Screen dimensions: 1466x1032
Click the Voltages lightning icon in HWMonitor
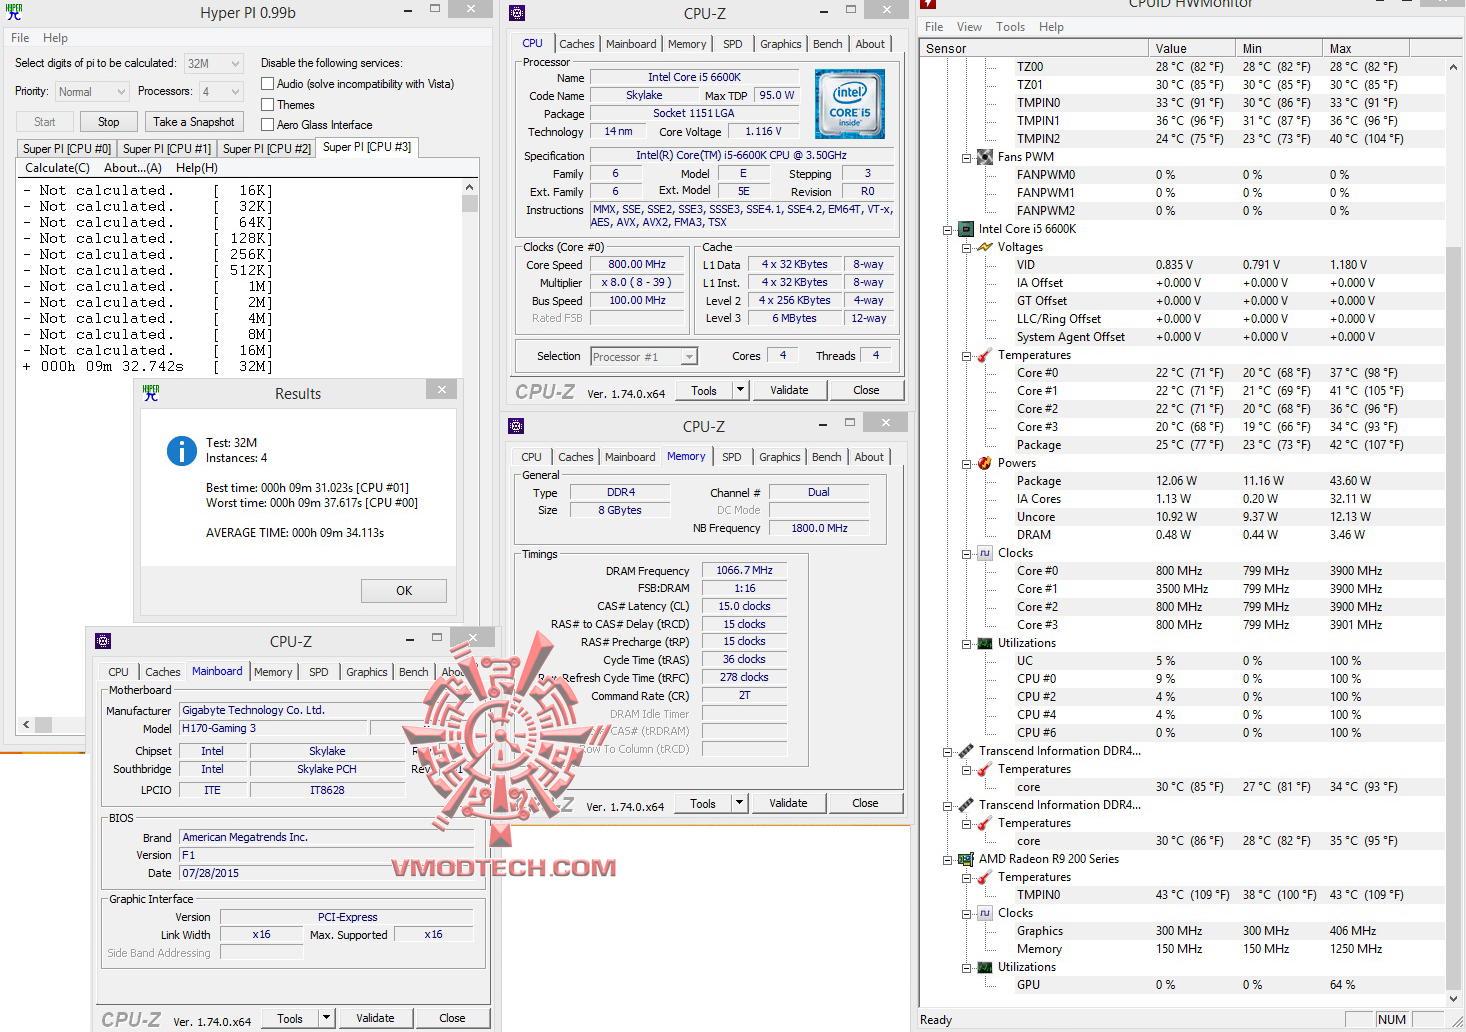point(985,247)
